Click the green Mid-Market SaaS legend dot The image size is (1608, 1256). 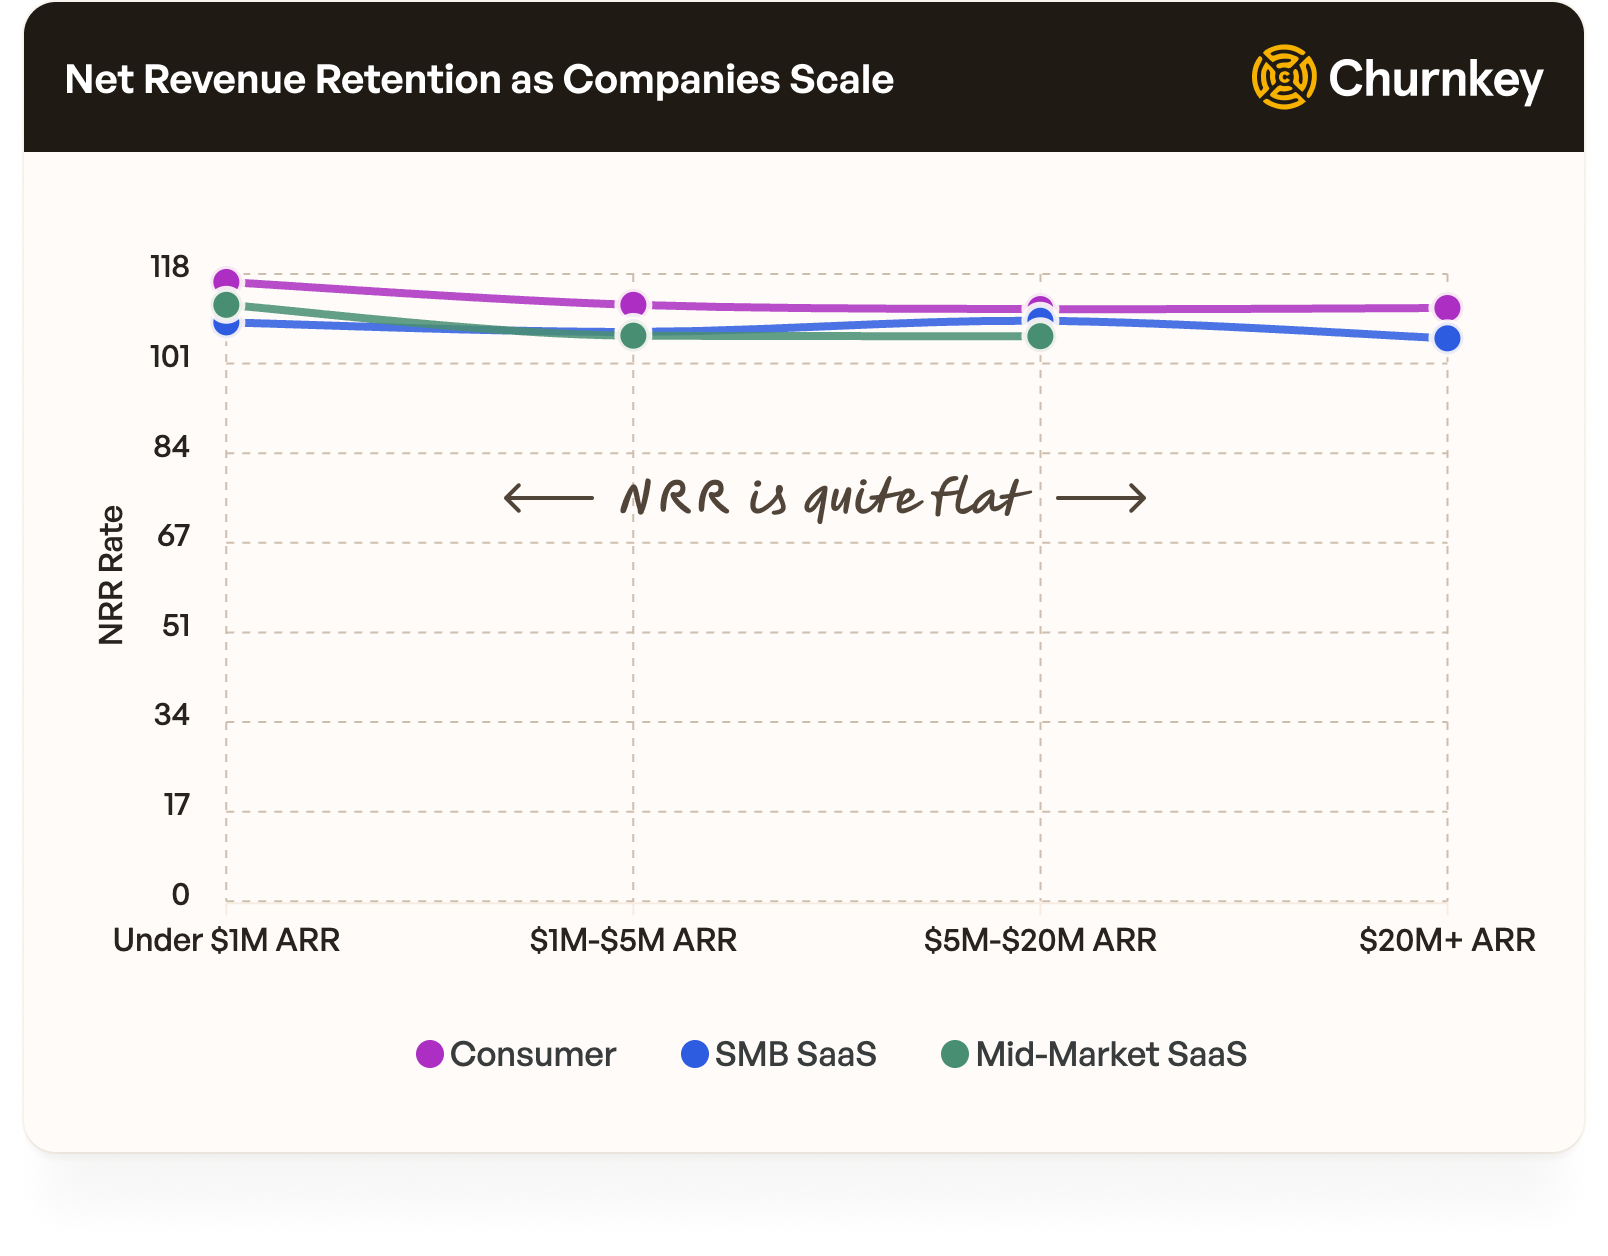pyautogui.click(x=955, y=1054)
